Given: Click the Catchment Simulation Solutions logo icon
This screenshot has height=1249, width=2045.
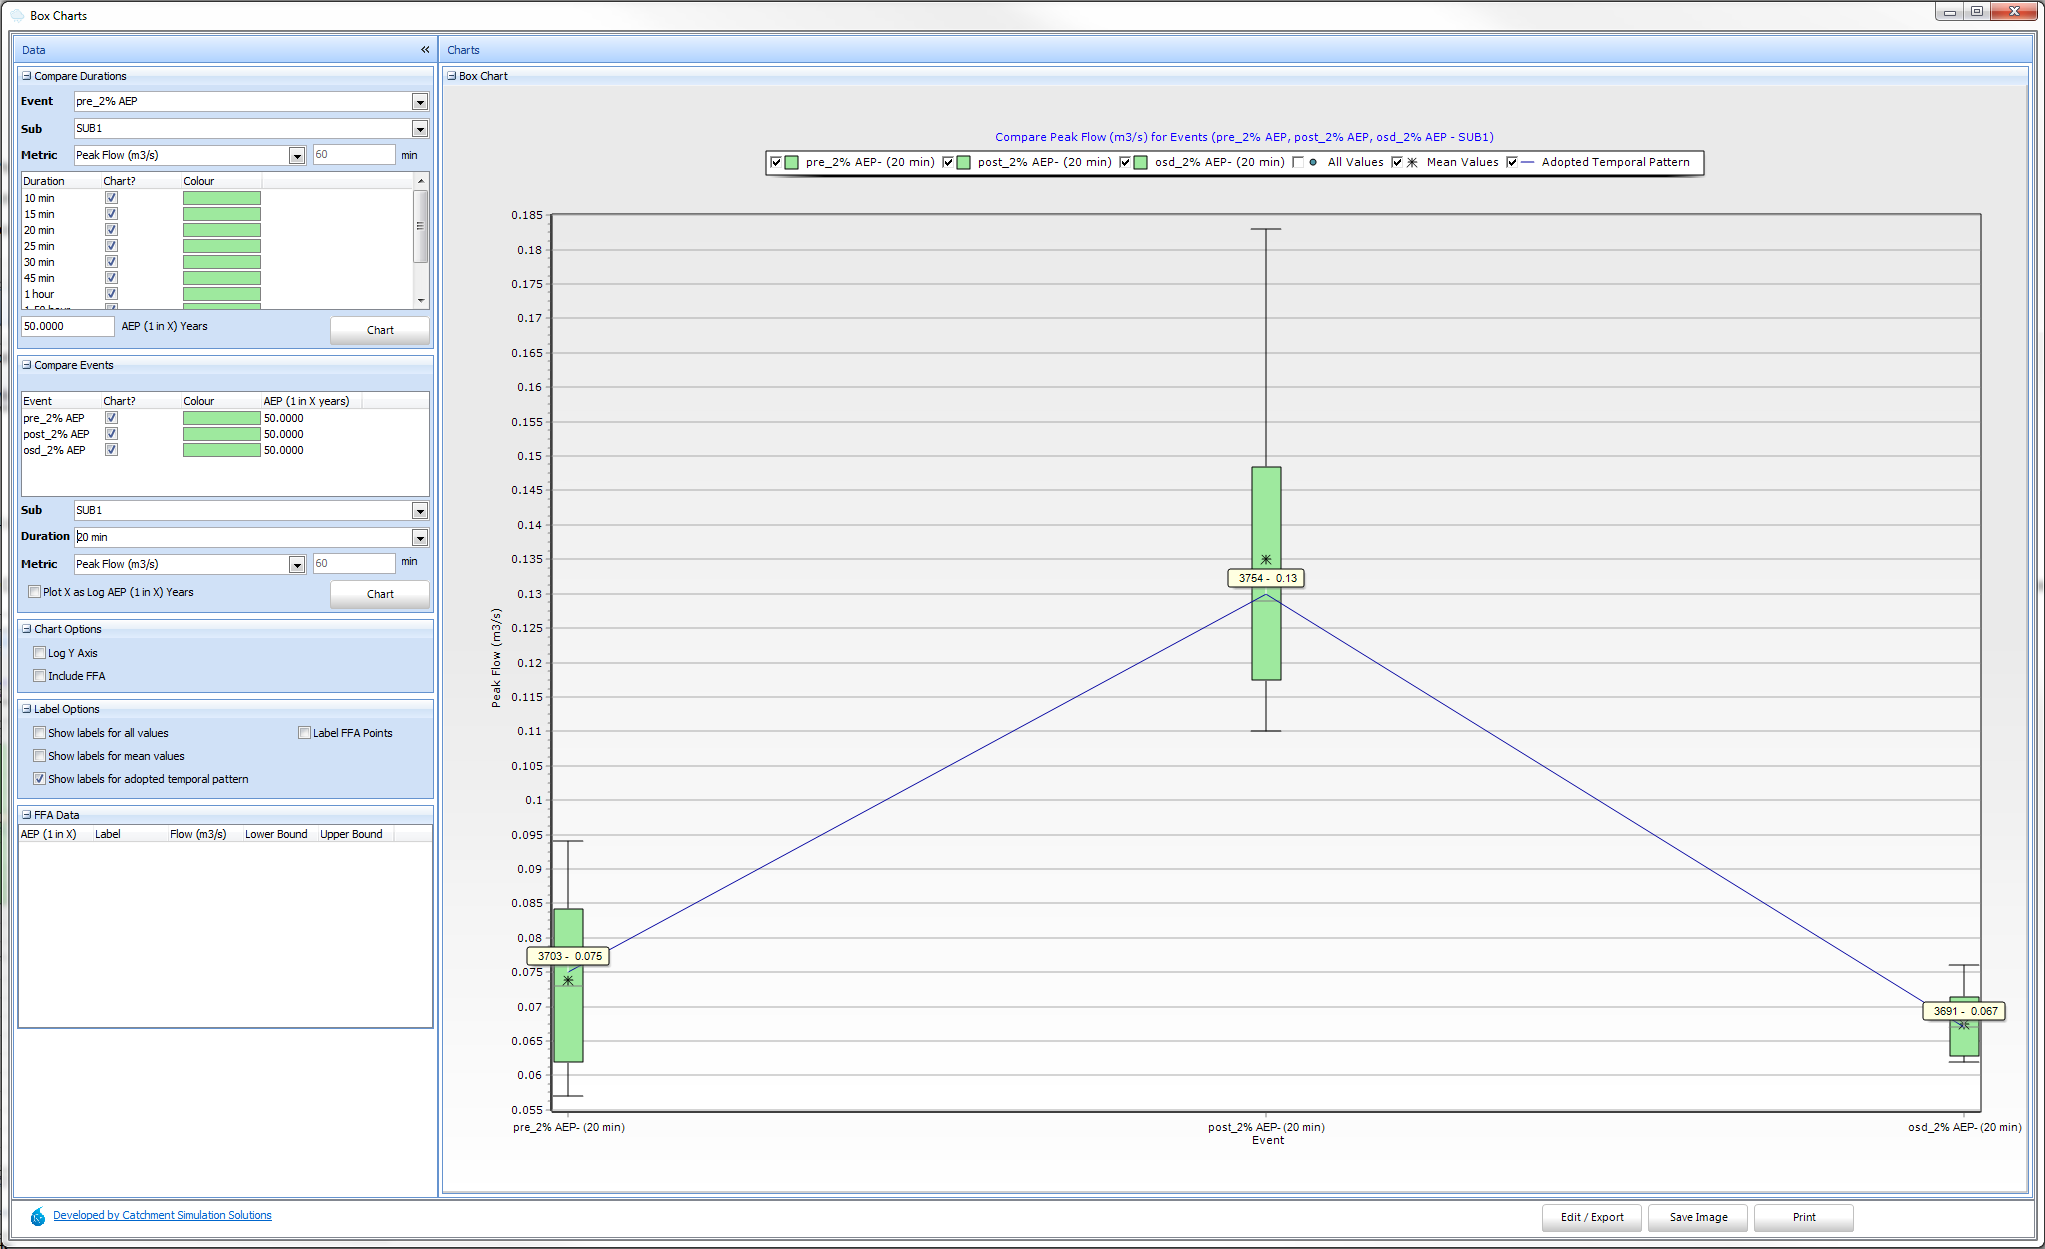Looking at the screenshot, I should coord(38,1216).
